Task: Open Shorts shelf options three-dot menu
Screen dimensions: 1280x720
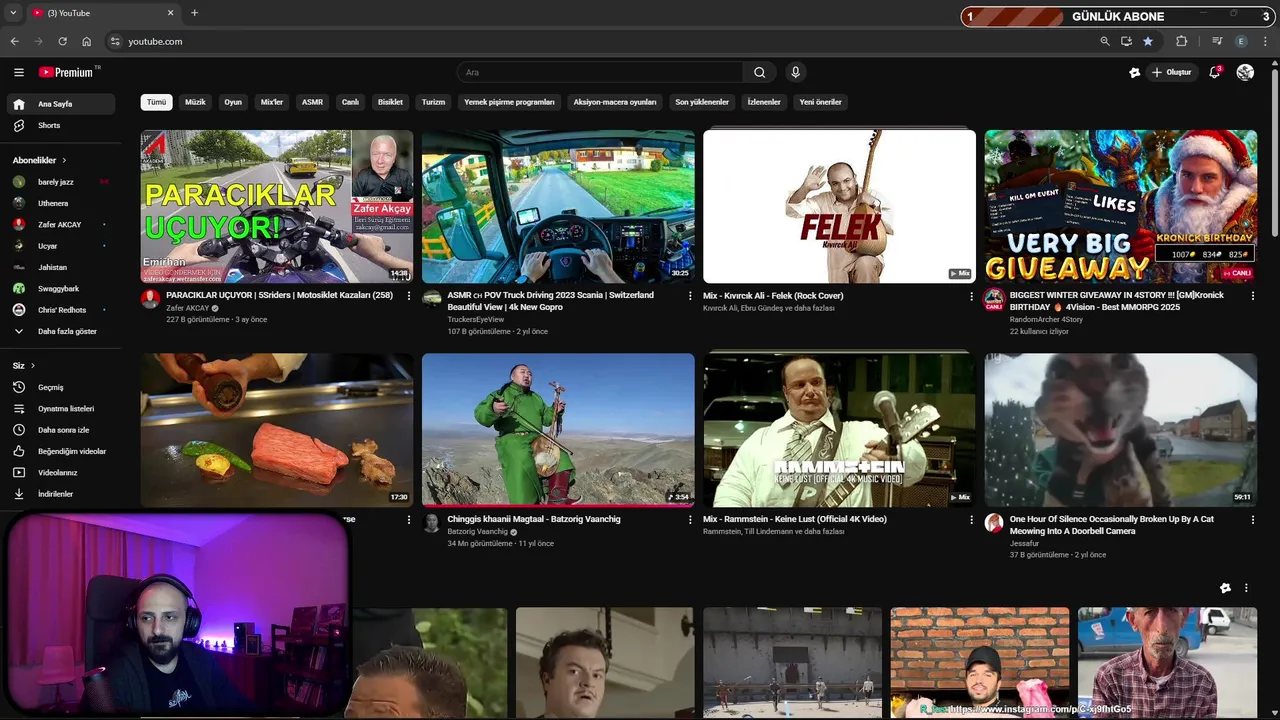Action: (x=1246, y=588)
